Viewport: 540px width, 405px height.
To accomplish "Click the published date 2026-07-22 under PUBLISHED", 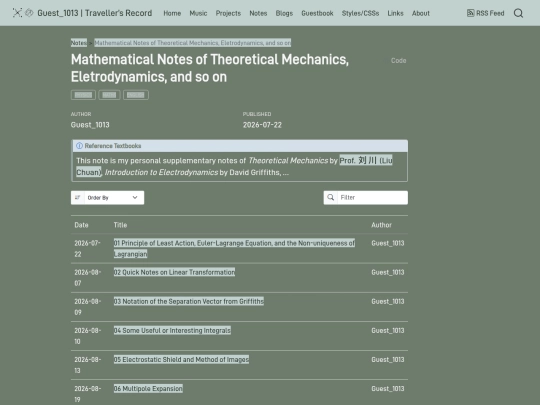I will pos(262,125).
